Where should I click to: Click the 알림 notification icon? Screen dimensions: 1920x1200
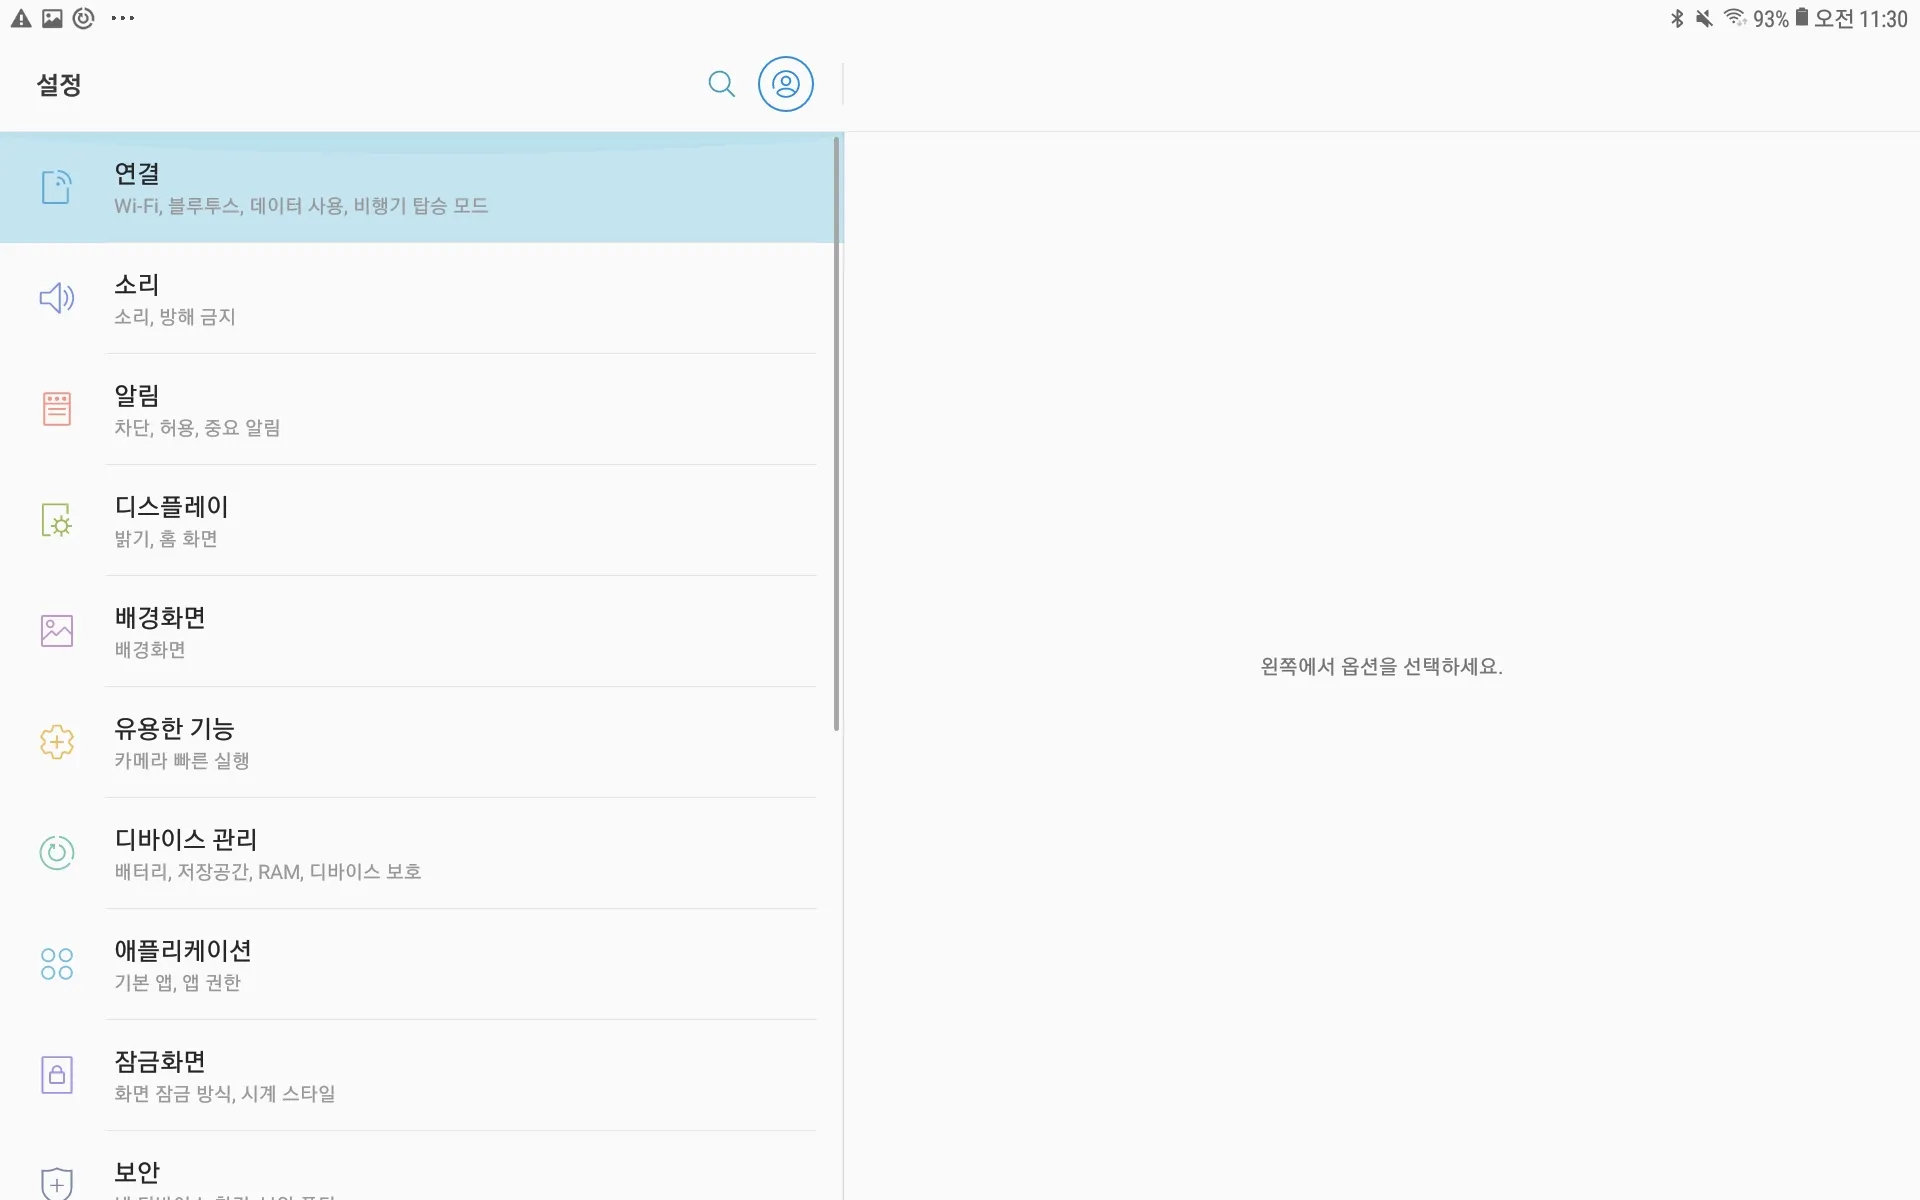tap(57, 409)
